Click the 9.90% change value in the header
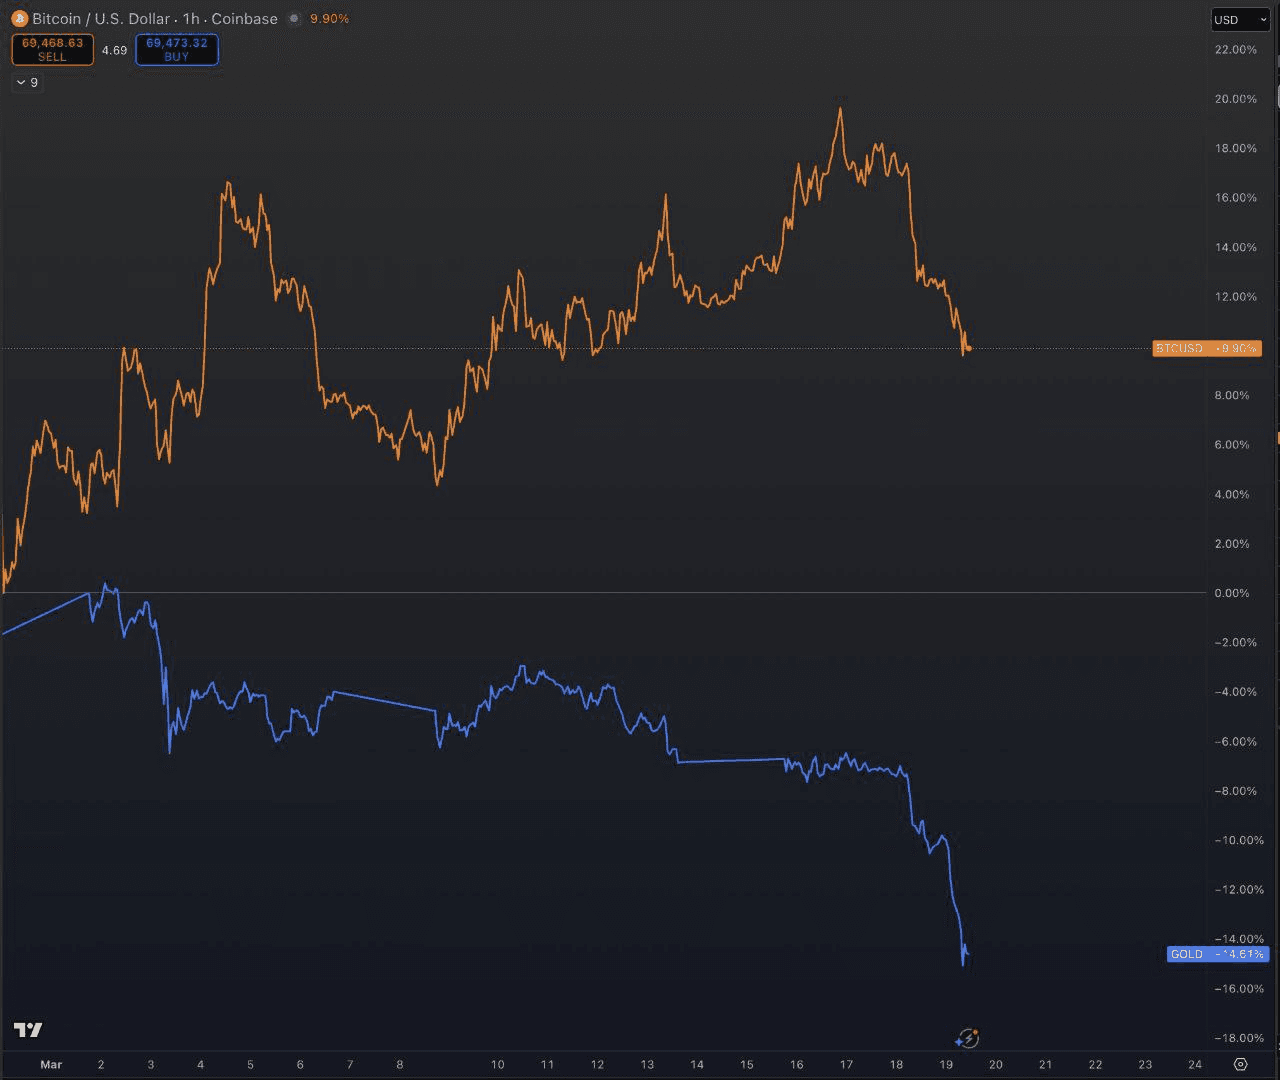The height and width of the screenshot is (1080, 1280). (x=329, y=19)
